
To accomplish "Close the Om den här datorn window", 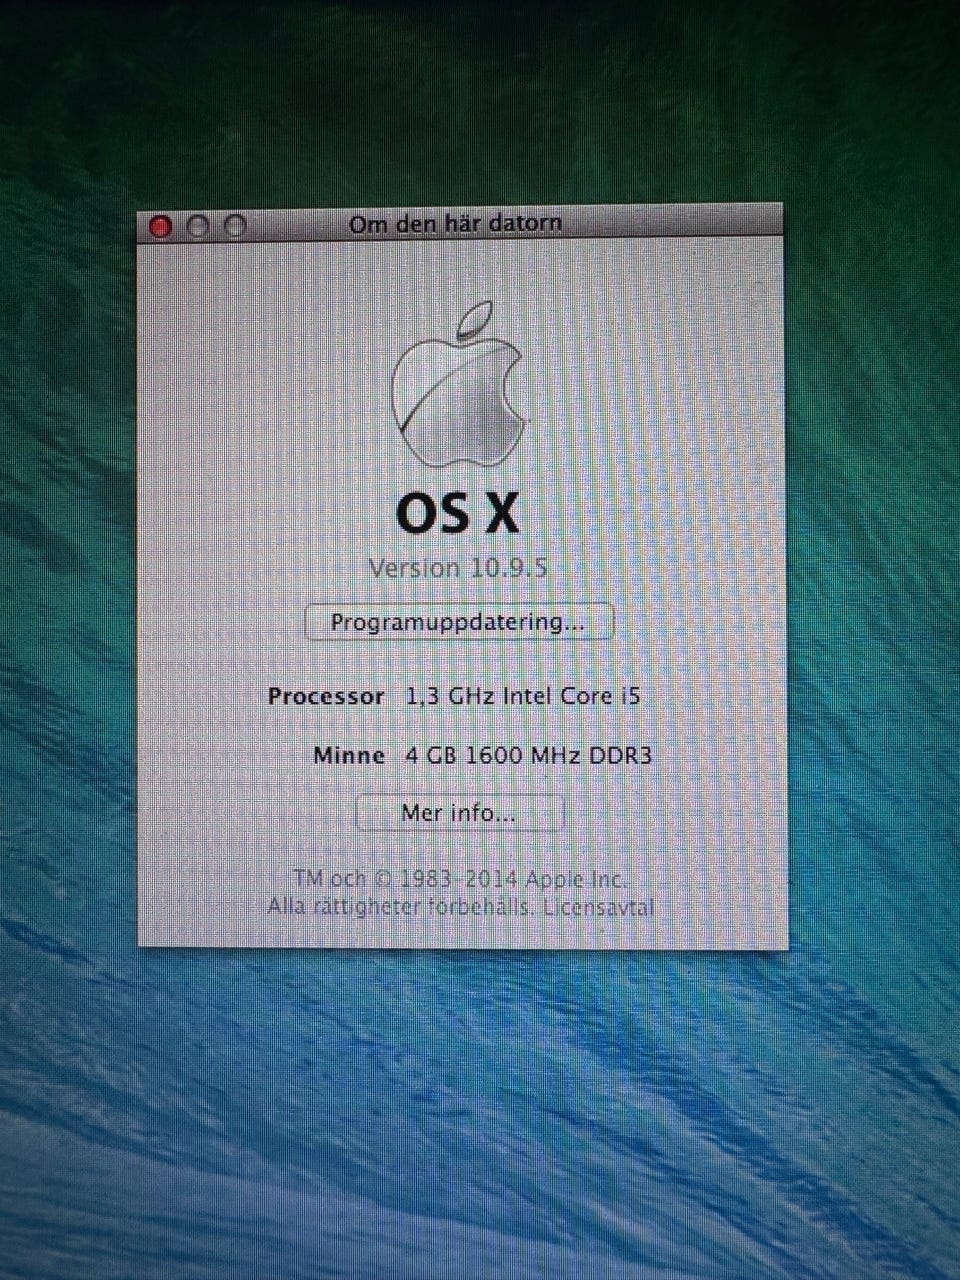I will pyautogui.click(x=160, y=227).
